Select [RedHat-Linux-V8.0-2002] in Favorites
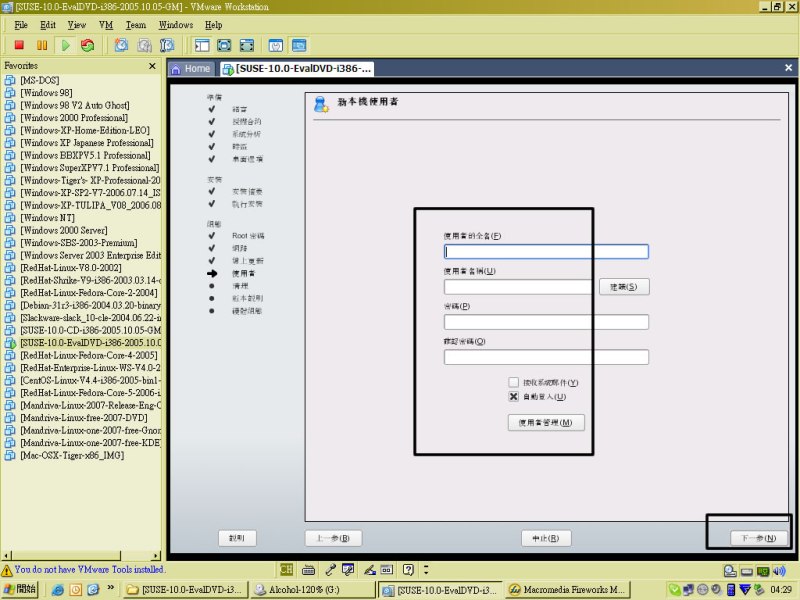Image resolution: width=800 pixels, height=600 pixels. click(x=70, y=268)
